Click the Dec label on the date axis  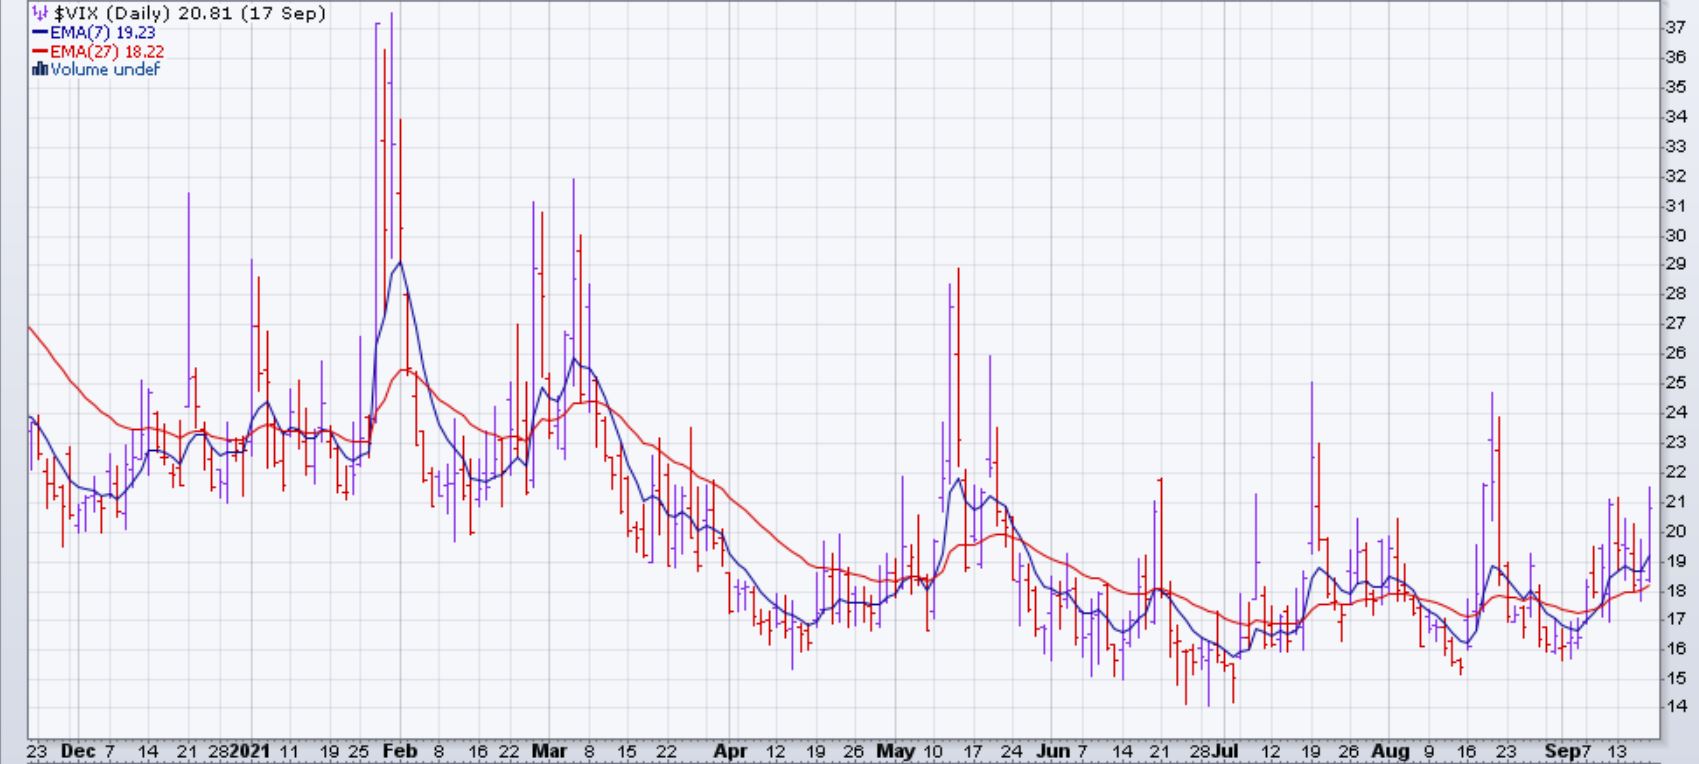(76, 751)
